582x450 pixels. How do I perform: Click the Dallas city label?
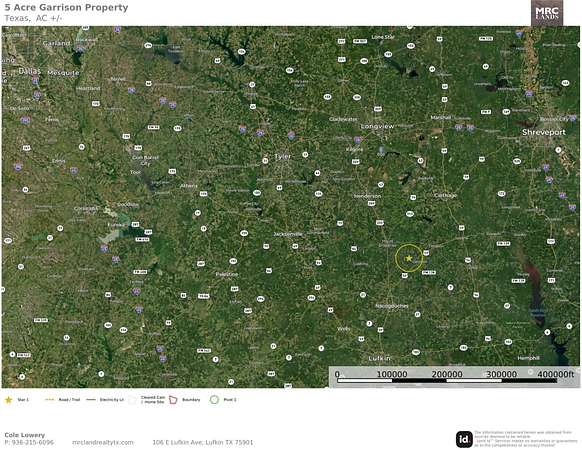coord(29,71)
